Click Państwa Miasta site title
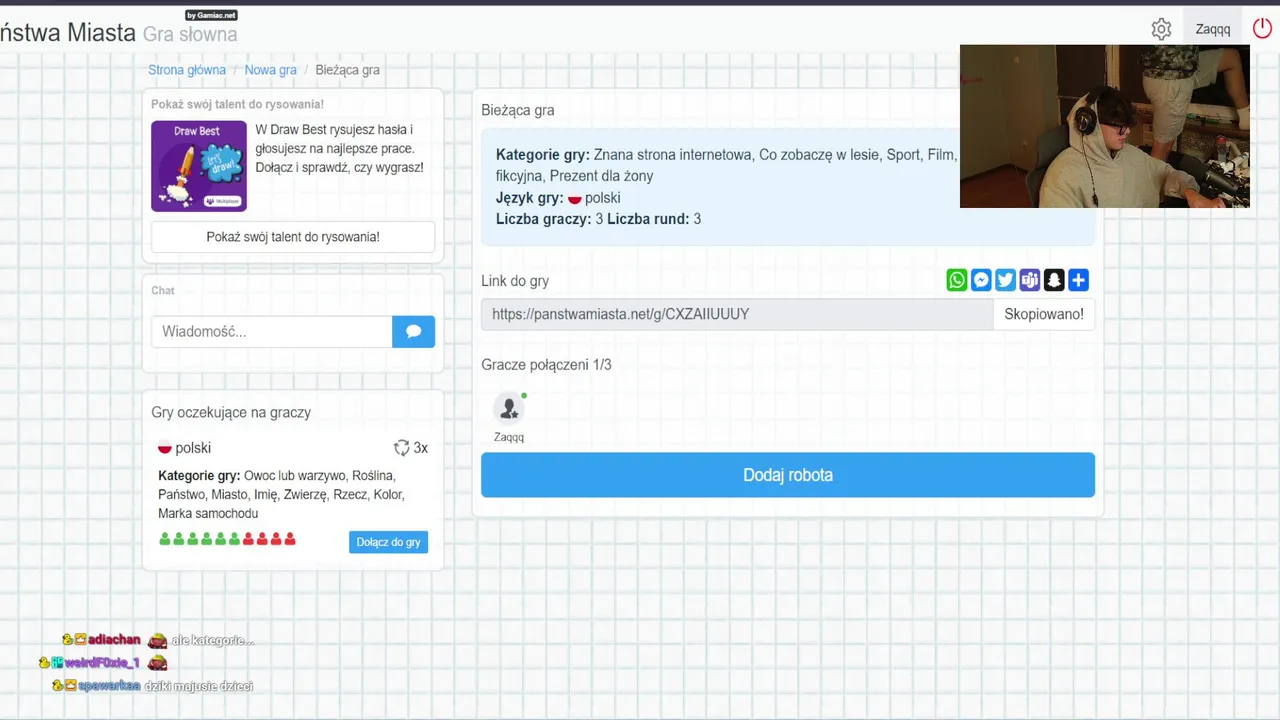1280x720 pixels. coord(68,33)
